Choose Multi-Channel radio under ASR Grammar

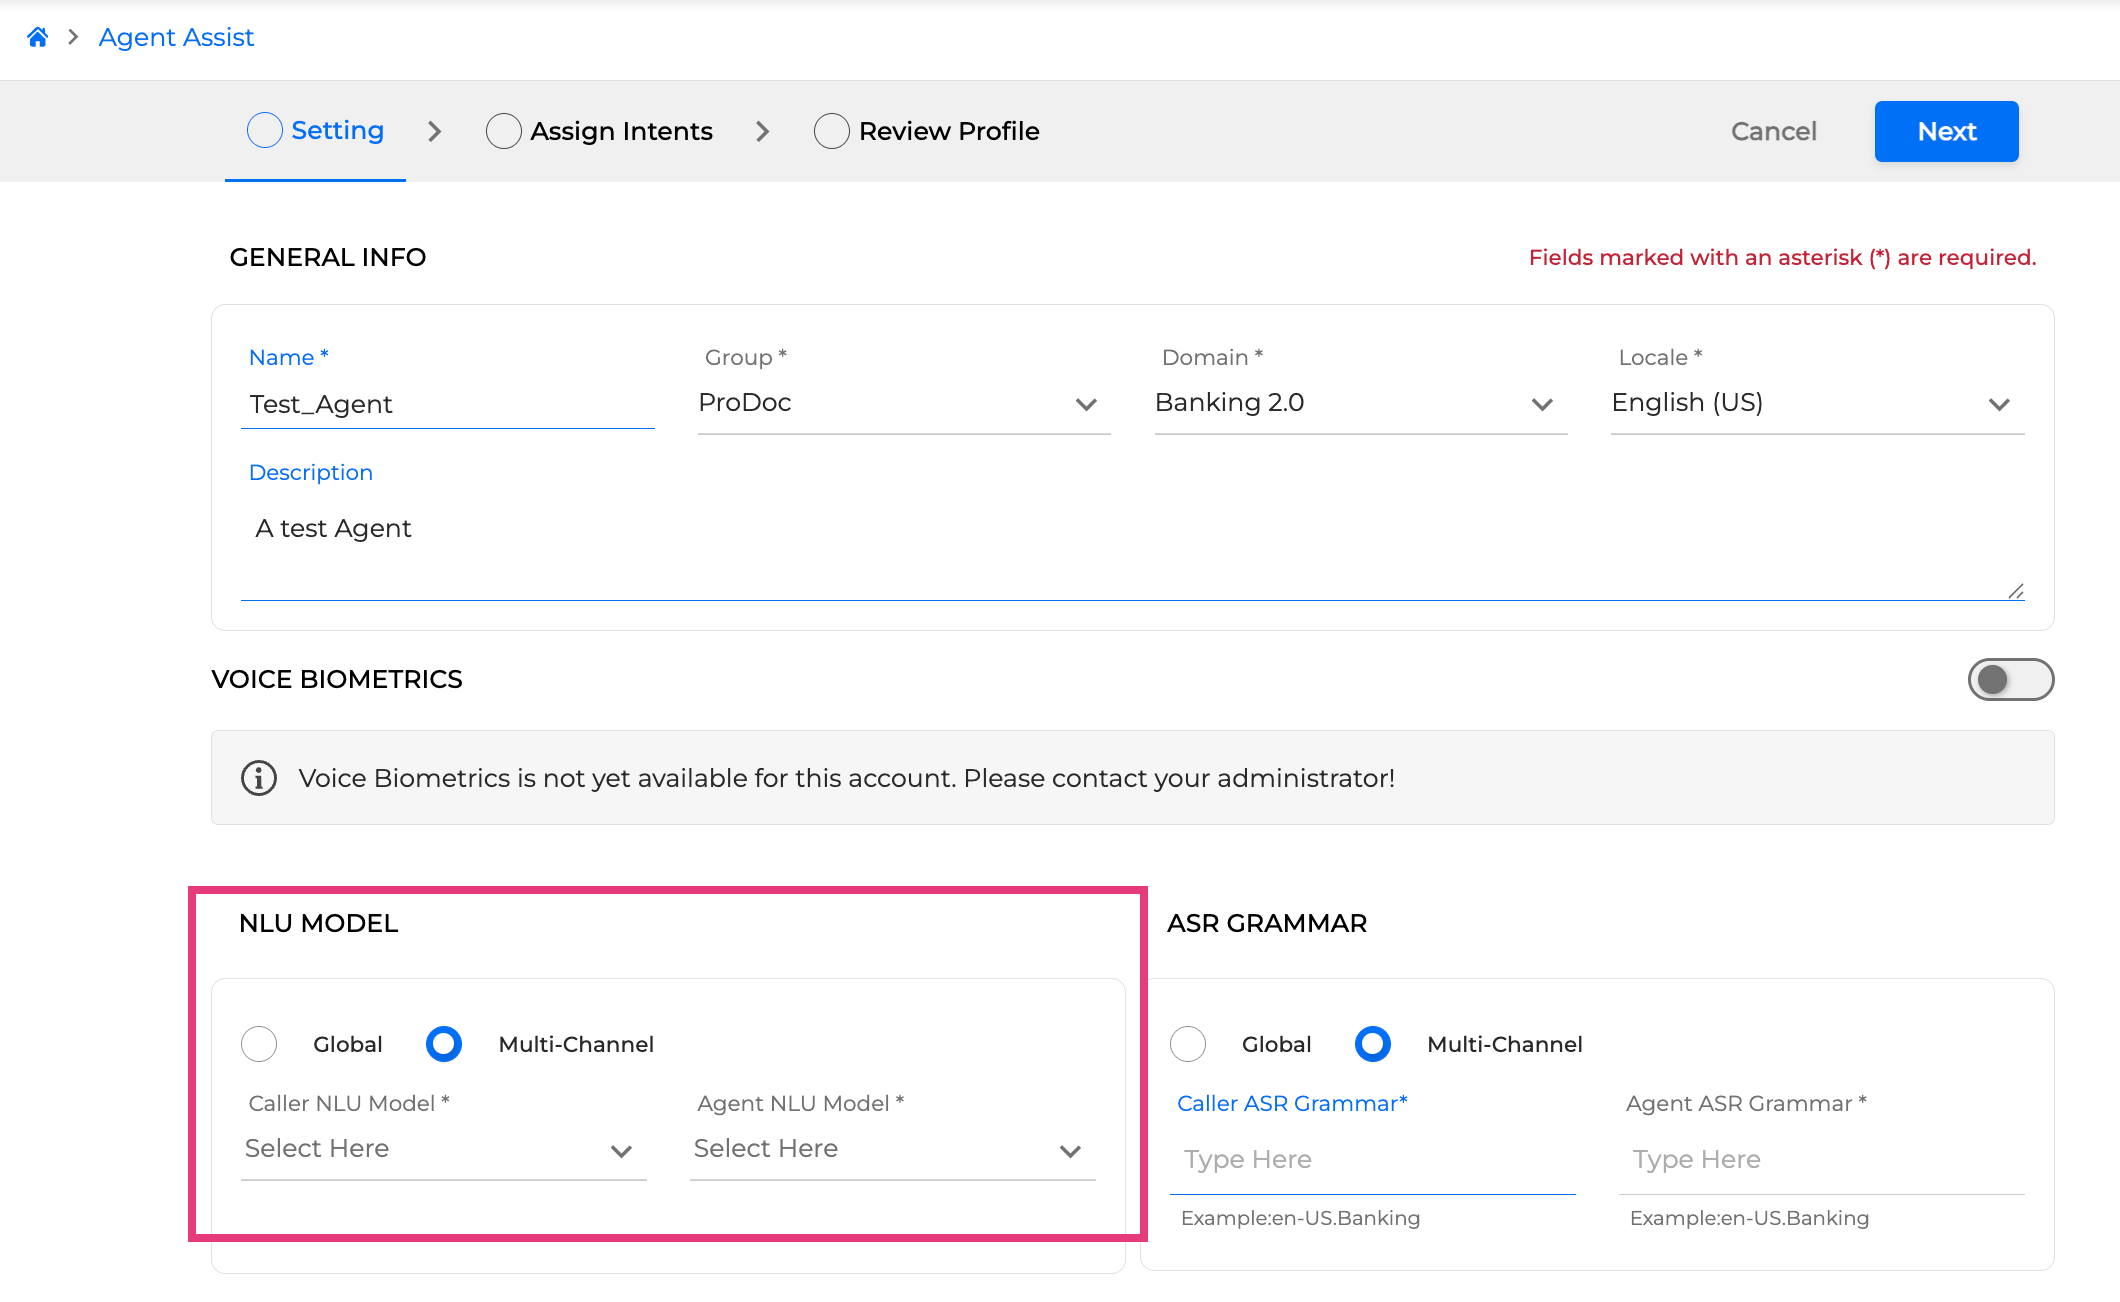click(1373, 1044)
